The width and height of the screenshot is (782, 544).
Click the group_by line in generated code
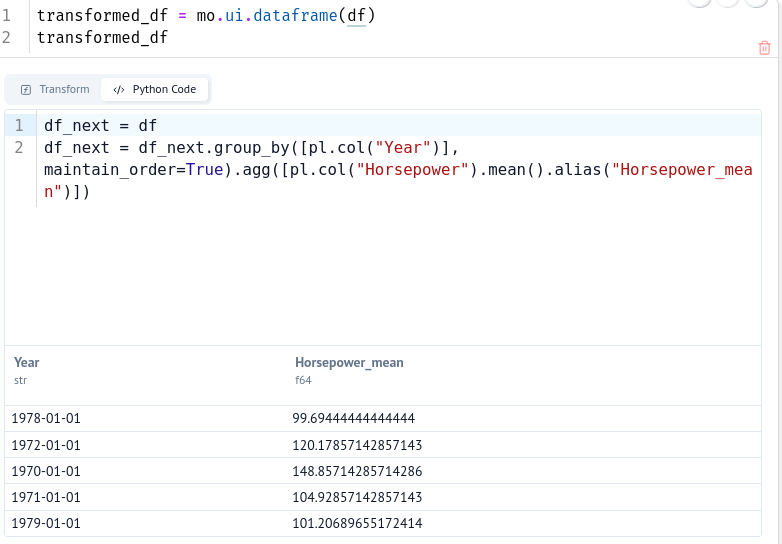(250, 148)
